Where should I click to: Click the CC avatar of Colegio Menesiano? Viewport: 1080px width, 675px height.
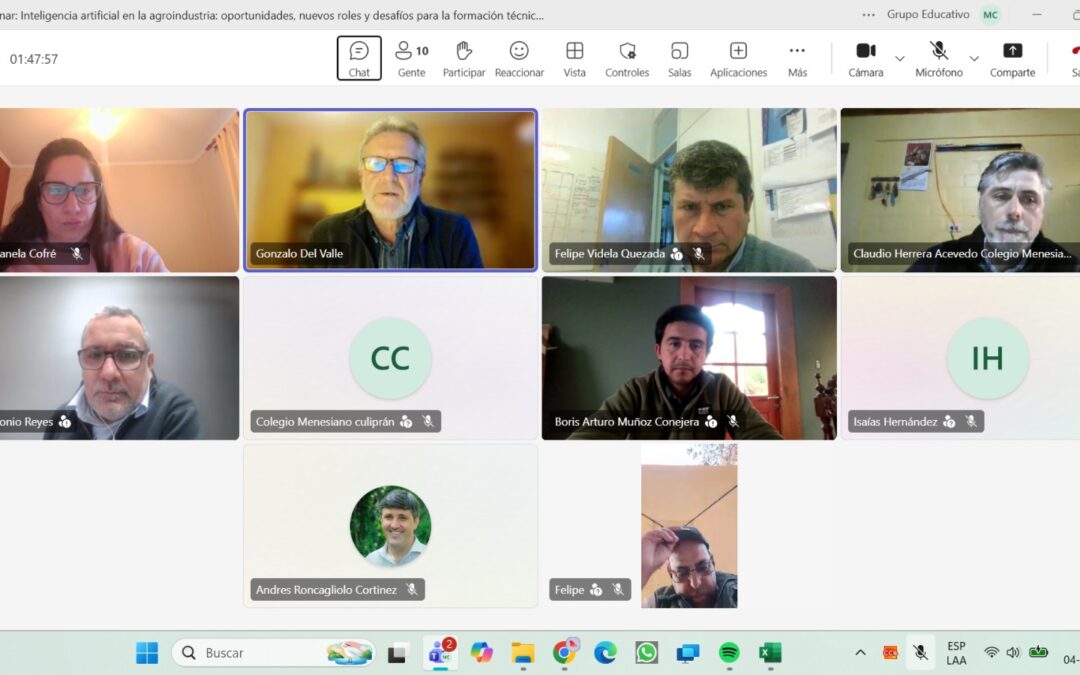[x=391, y=358]
